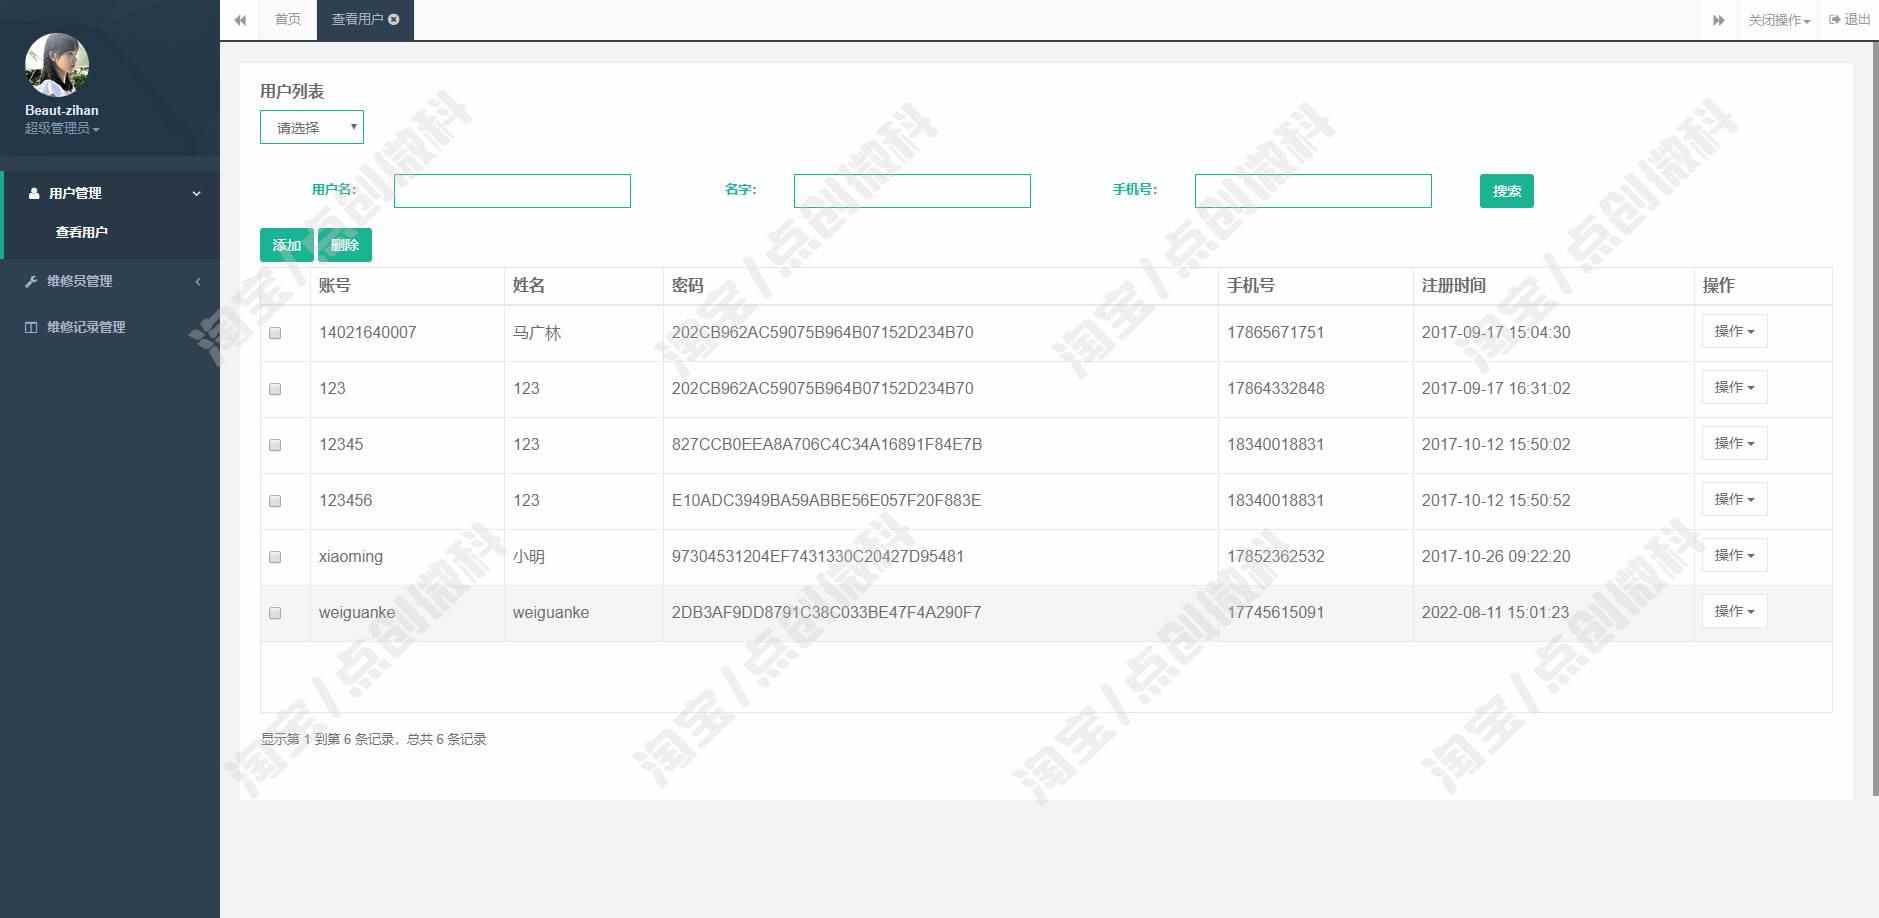1879x918 pixels.
Task: Tick the checkbox for account 123456
Action: (x=275, y=501)
